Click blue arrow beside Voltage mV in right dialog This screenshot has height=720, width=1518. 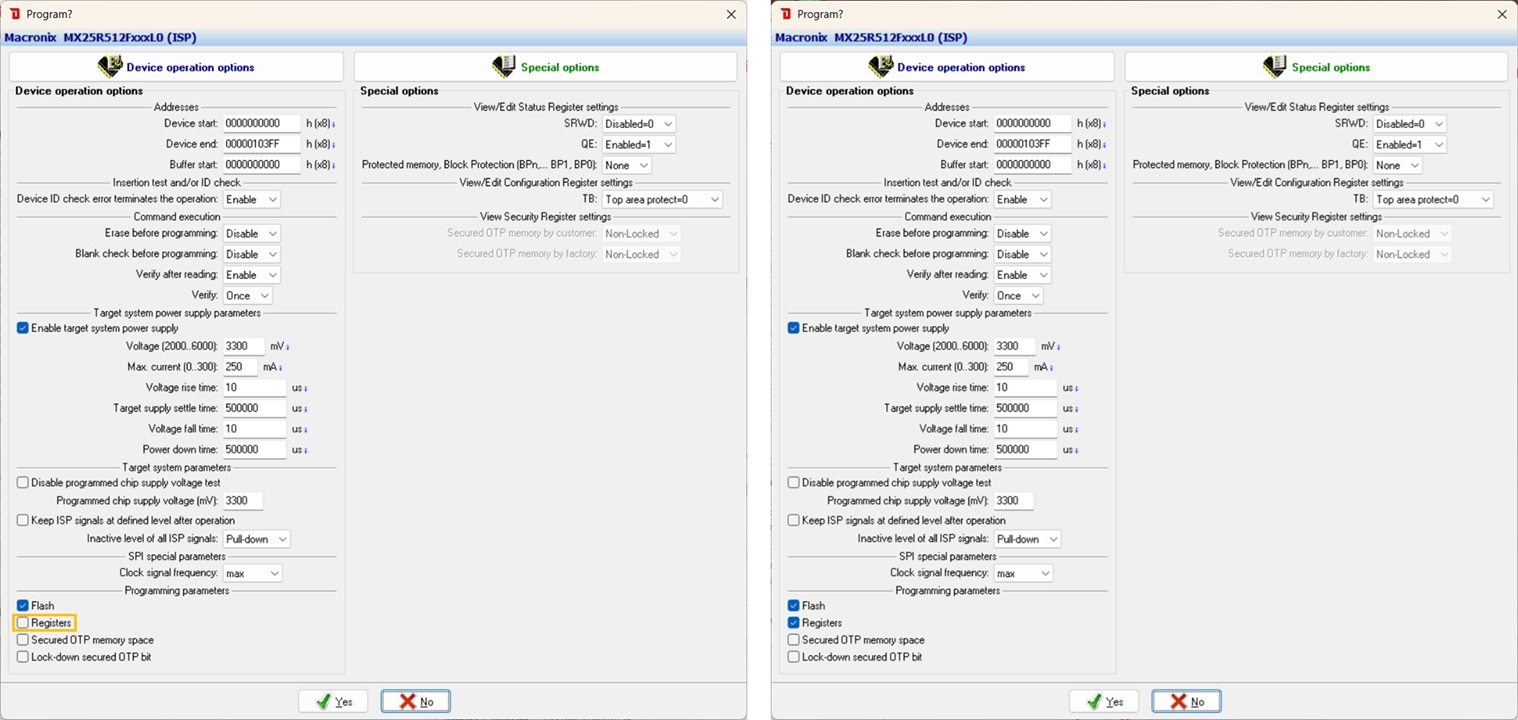click(x=1058, y=347)
